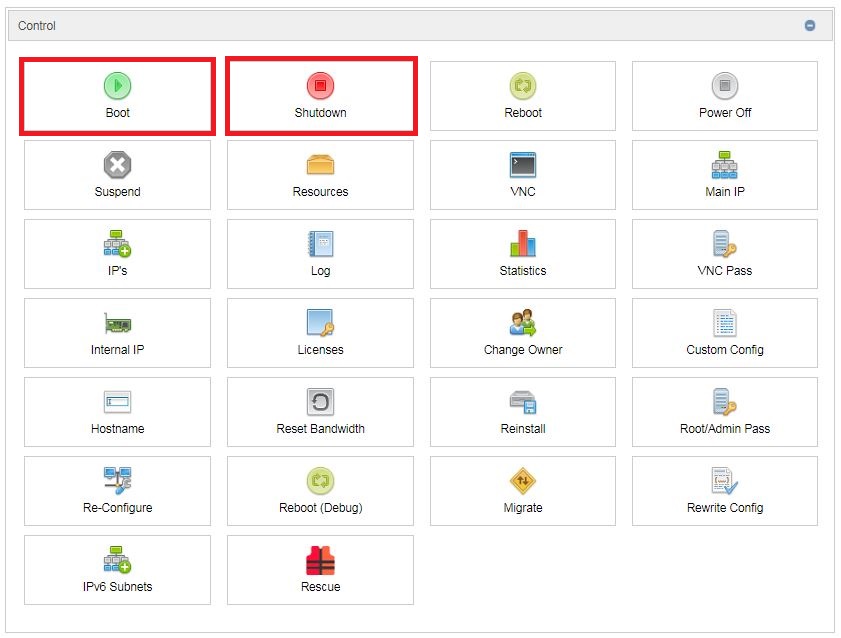
Task: Click the Suspend X icon
Action: click(117, 165)
